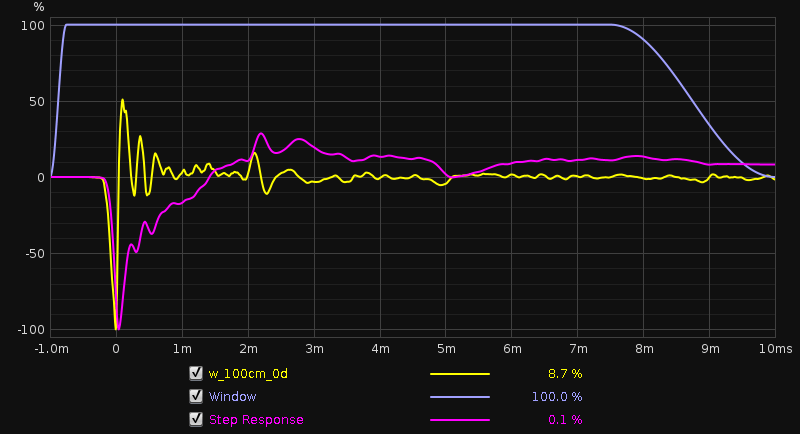Click the yellow w_100cm_0d line sample
The width and height of the screenshot is (800, 434).
tap(460, 374)
